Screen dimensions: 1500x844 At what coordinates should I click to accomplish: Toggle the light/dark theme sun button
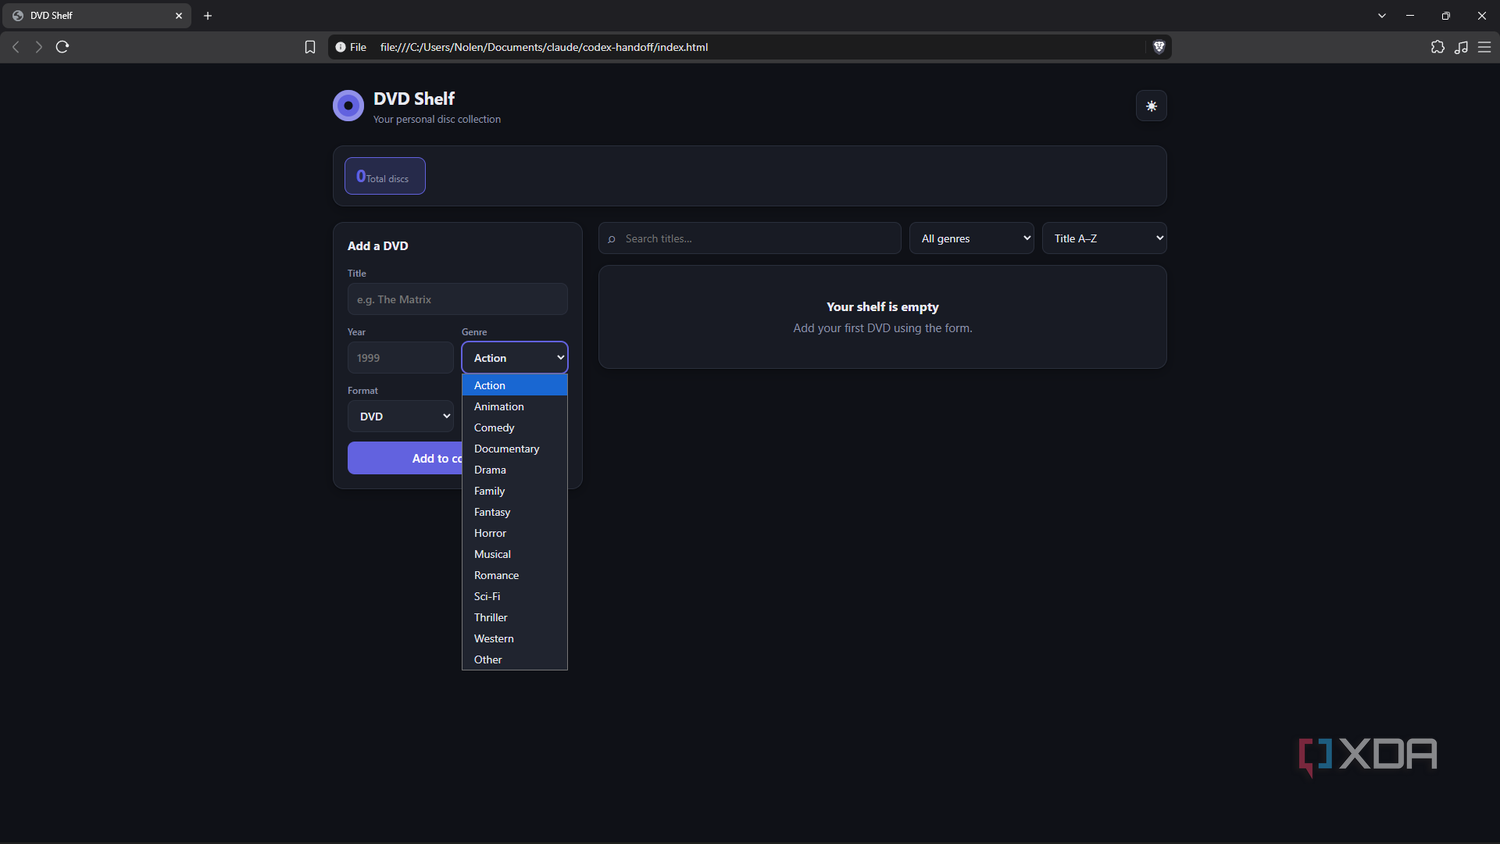(1151, 106)
